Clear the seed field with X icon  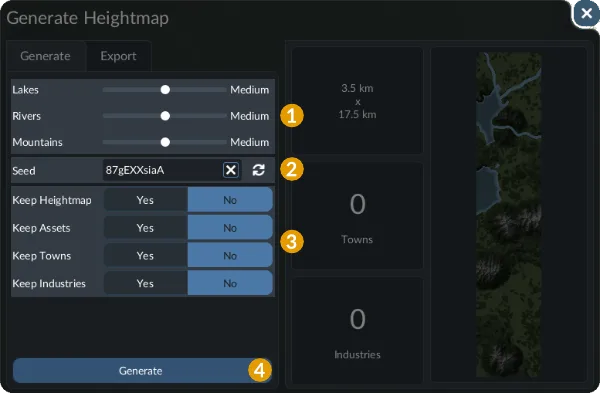[231, 170]
